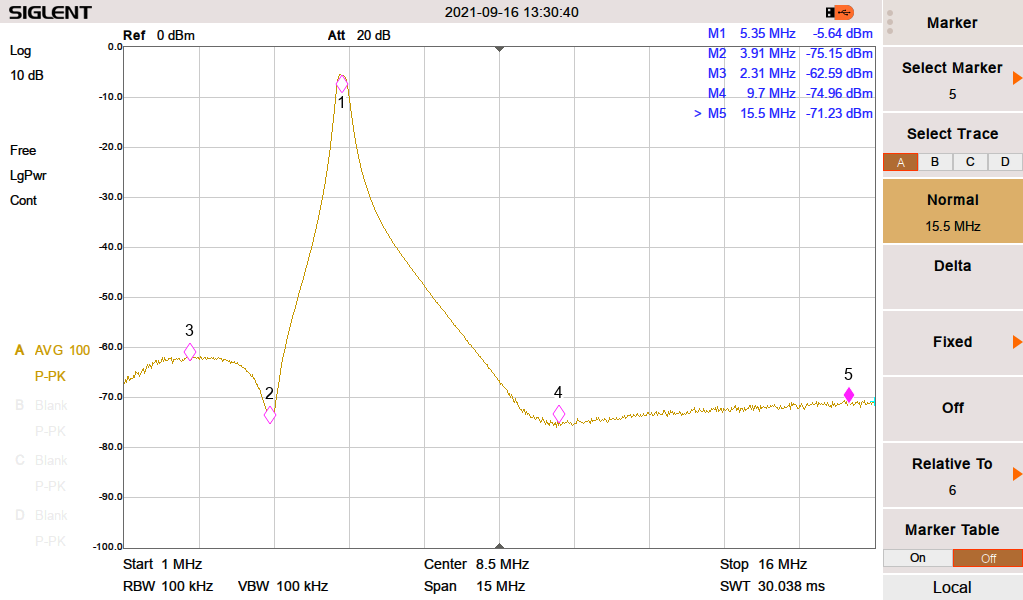Set marker mode to Normal
The image size is (1023, 600).
point(953,211)
